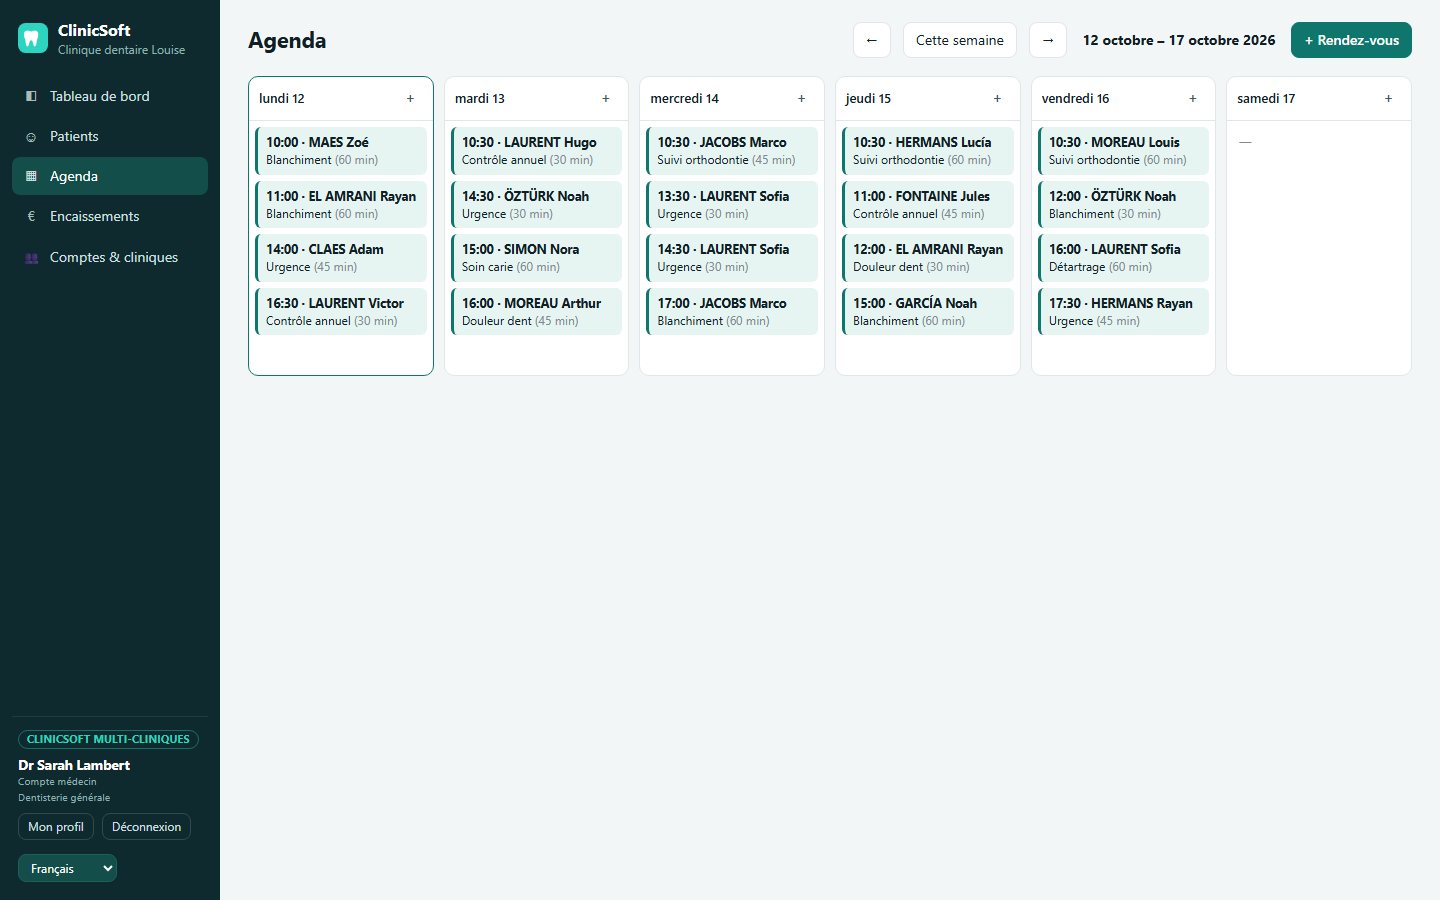Open Comptes & cliniques section
This screenshot has height=900, width=1440.
coord(110,257)
